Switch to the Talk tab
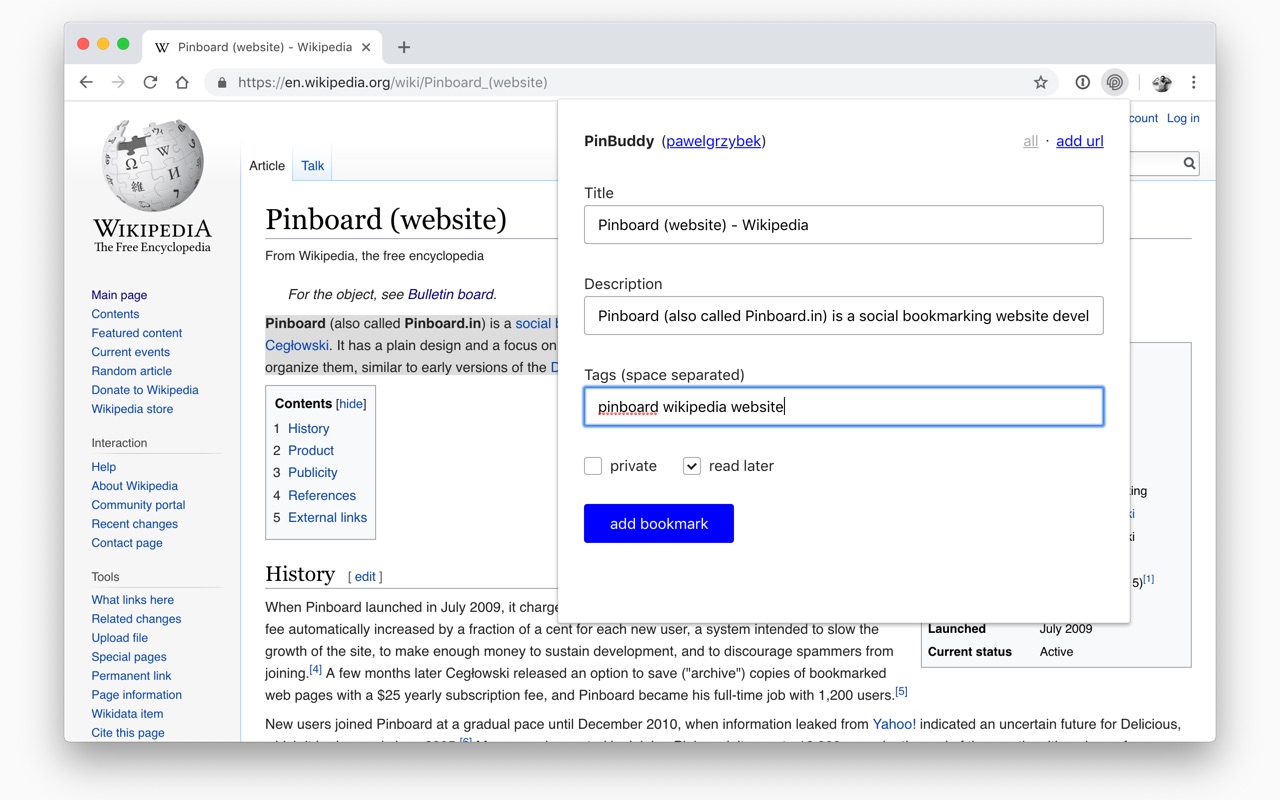Image resolution: width=1280 pixels, height=800 pixels. (x=313, y=166)
